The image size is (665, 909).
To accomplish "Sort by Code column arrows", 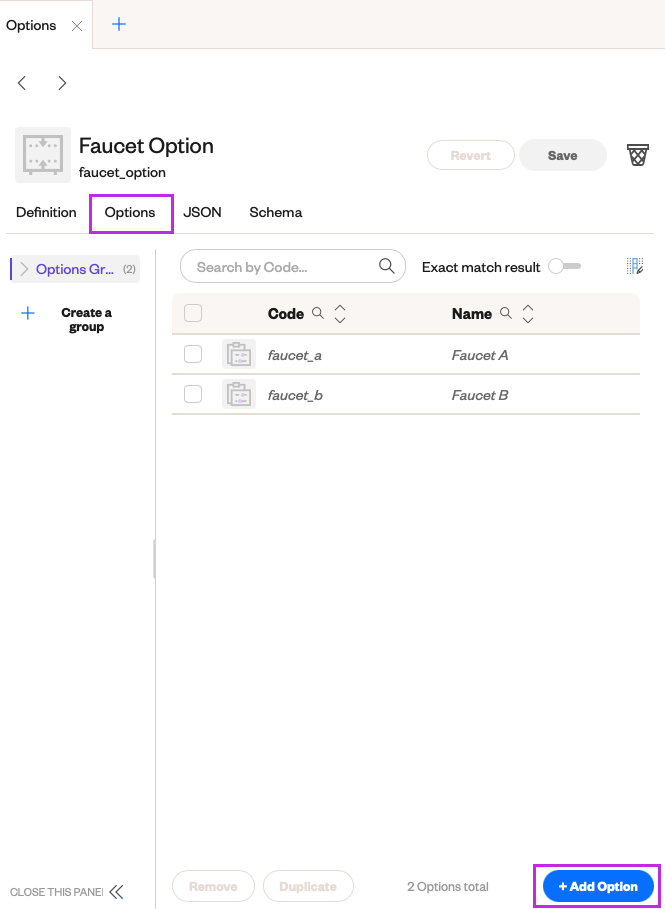I will coord(340,314).
